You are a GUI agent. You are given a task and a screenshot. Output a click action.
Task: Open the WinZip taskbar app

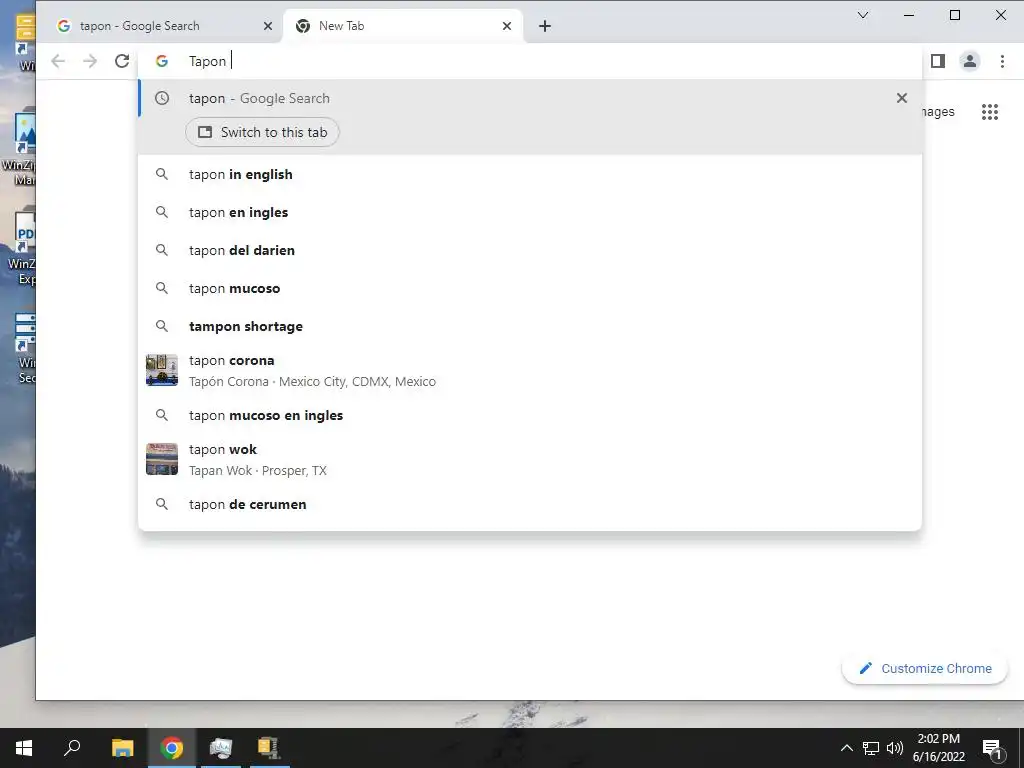point(269,748)
